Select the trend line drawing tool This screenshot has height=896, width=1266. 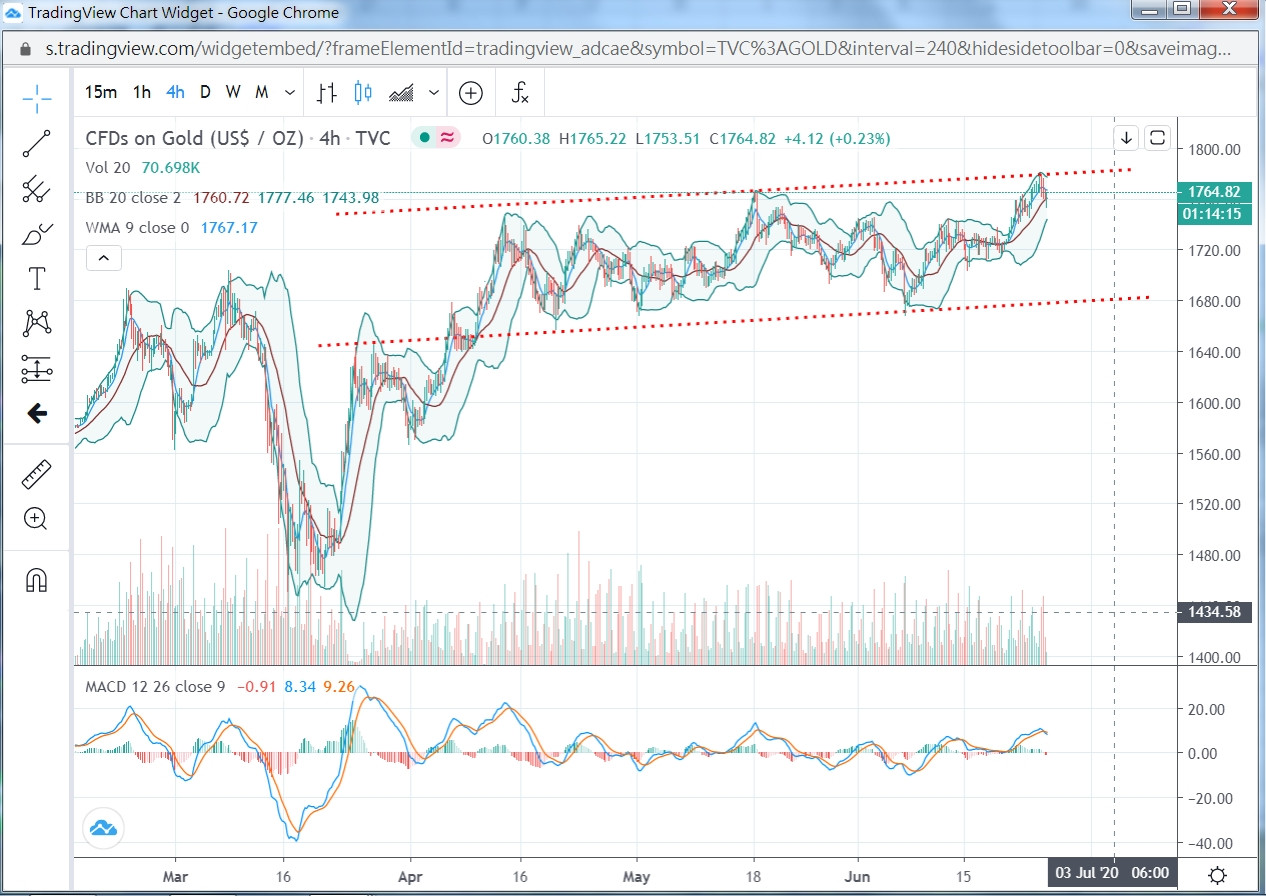point(37,144)
